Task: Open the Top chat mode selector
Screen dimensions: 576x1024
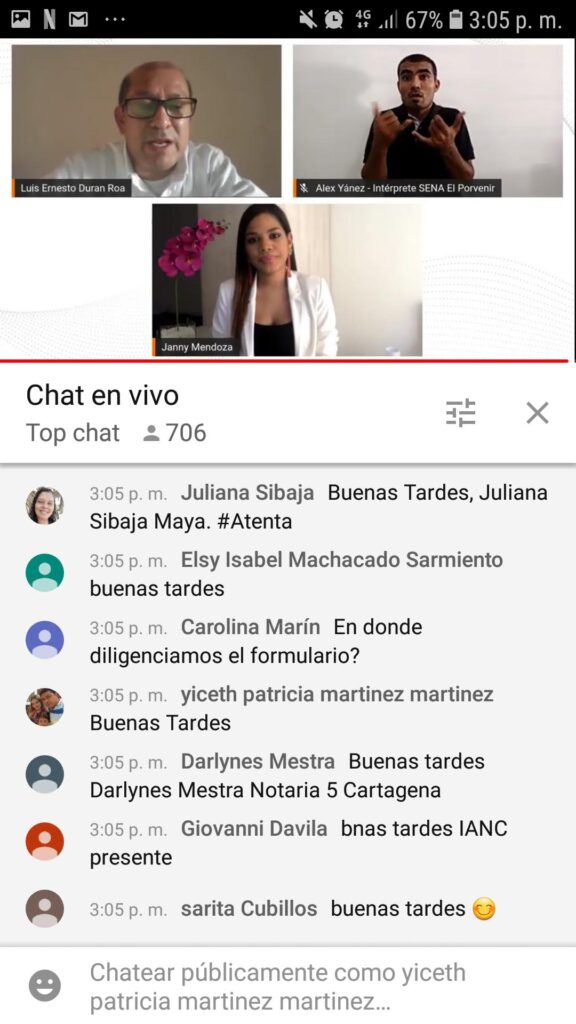Action: click(x=72, y=433)
